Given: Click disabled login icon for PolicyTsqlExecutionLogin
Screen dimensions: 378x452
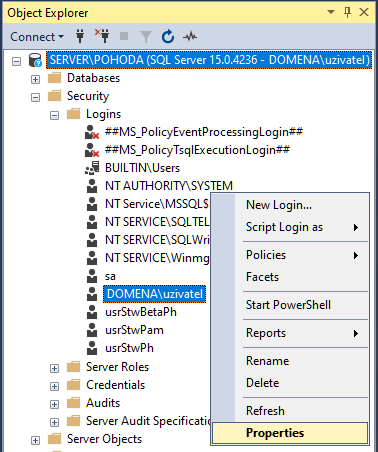Looking at the screenshot, I should pyautogui.click(x=92, y=150).
